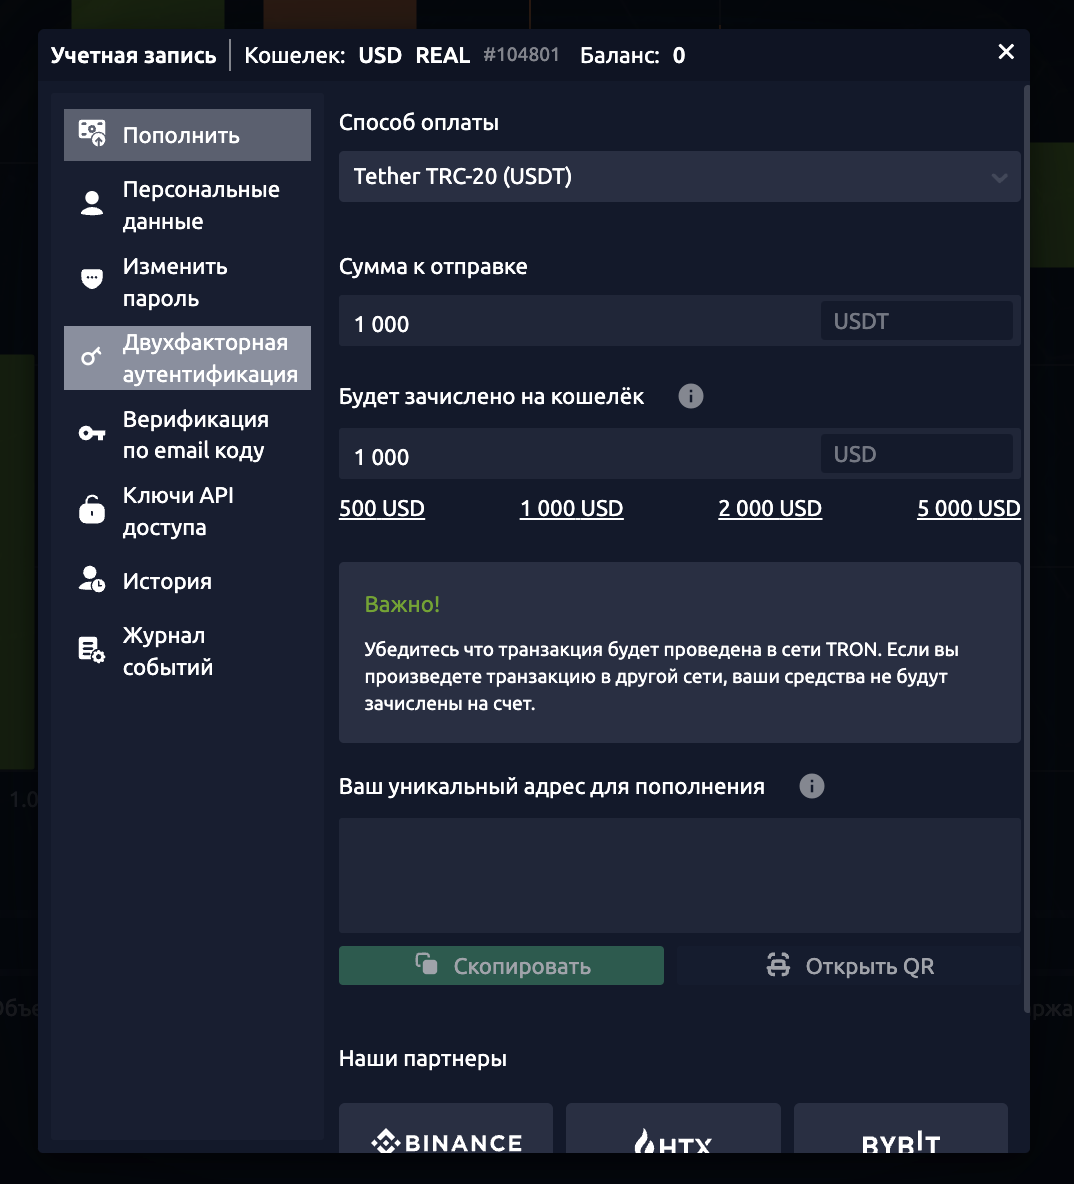
Task: Click the Важно! warning heading
Action: [402, 604]
